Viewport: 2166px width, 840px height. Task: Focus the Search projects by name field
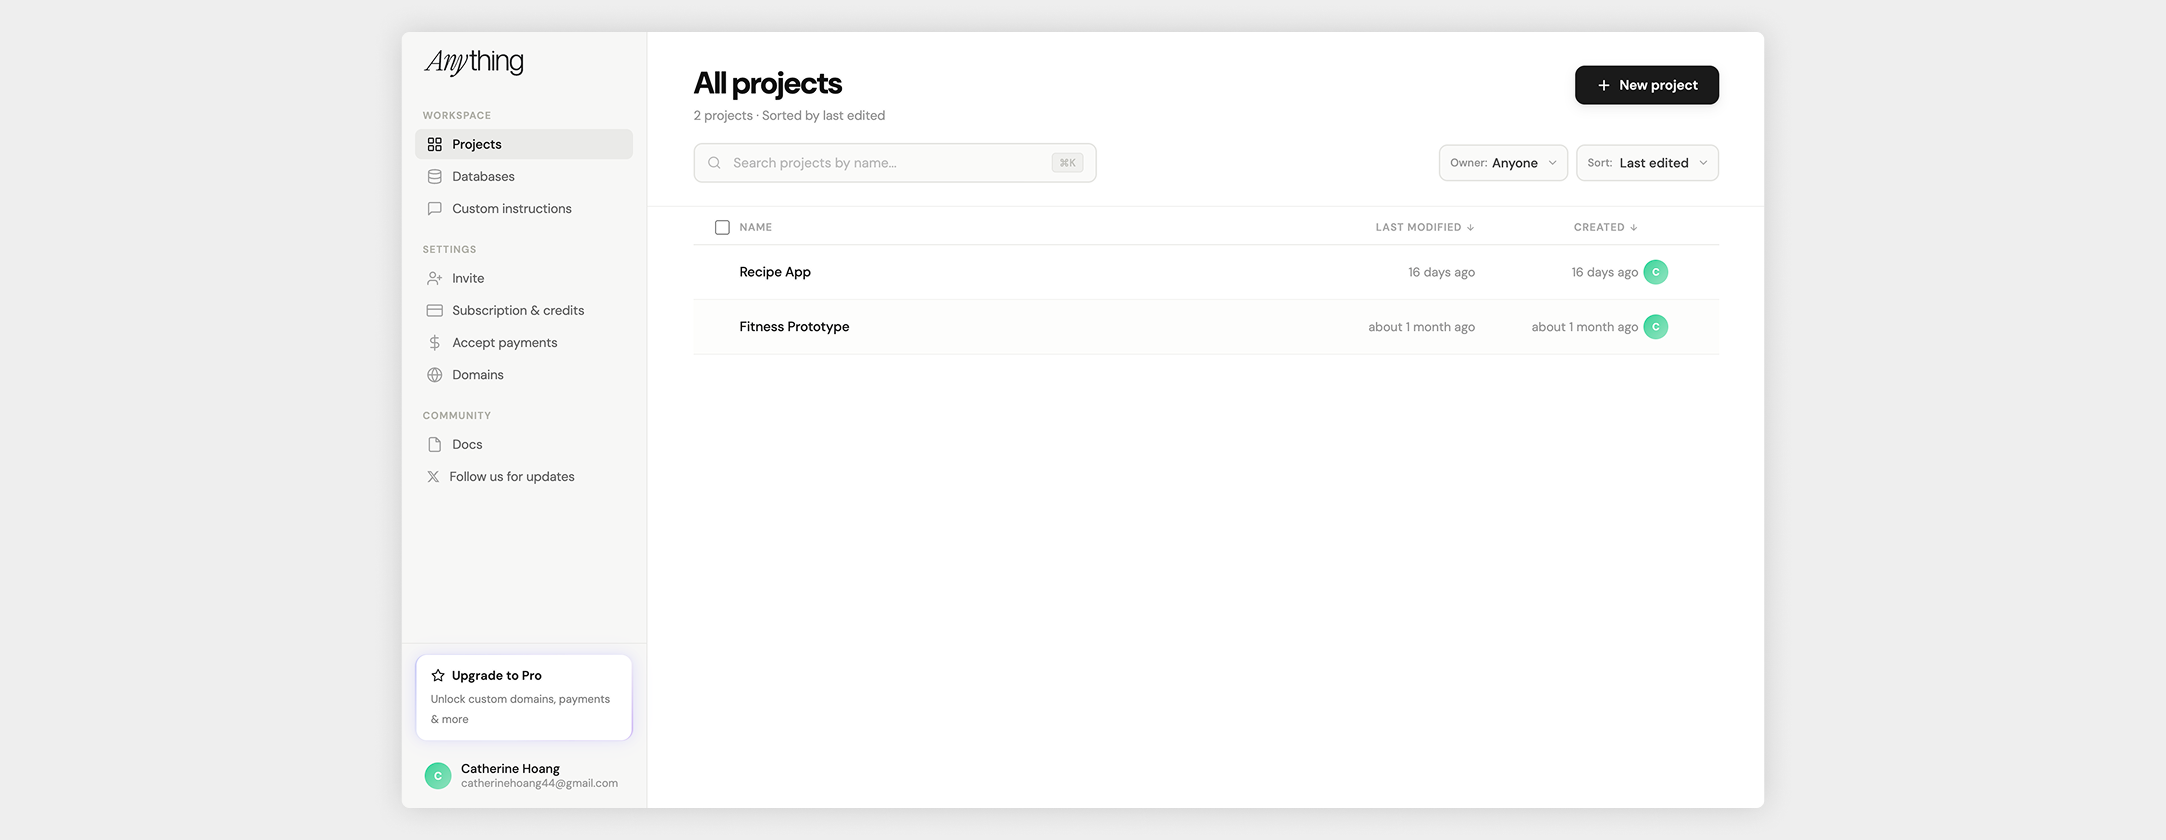click(888, 163)
